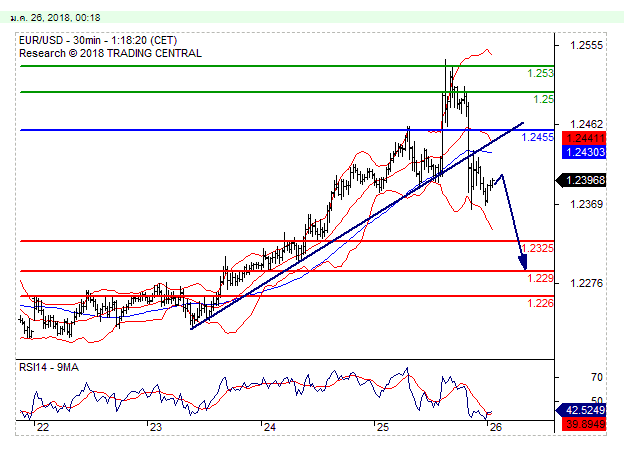Screen dimensions: 624x450
Task: Click the 1.25 green resistance label
Action: (543, 99)
